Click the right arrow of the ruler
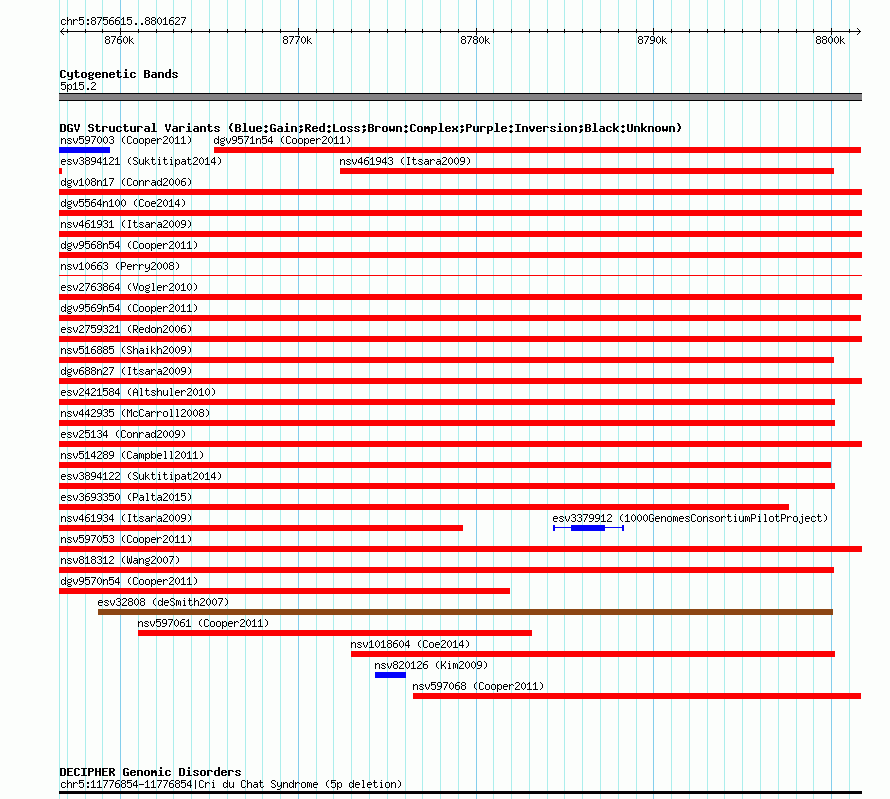 tap(859, 31)
